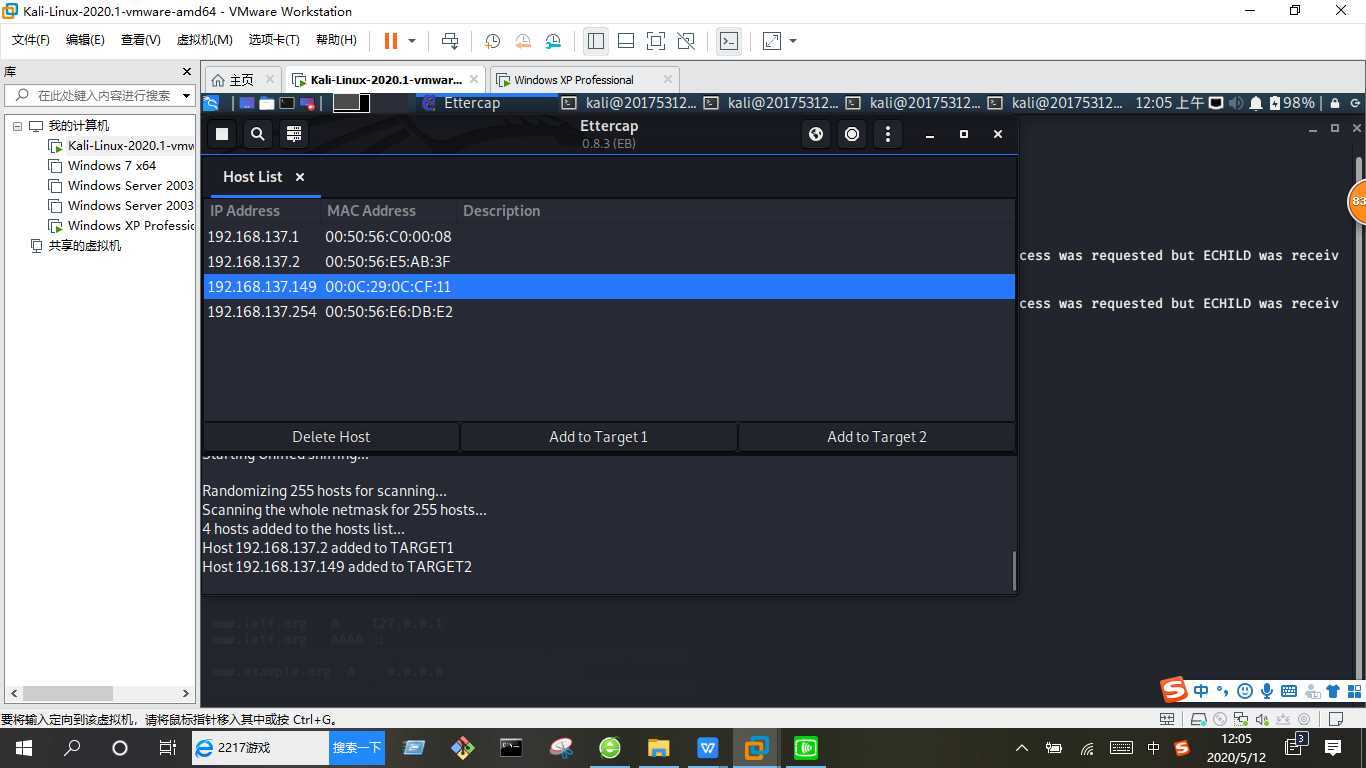The width and height of the screenshot is (1366, 768).
Task: Open the Windows notification center icon
Action: (x=1333, y=748)
